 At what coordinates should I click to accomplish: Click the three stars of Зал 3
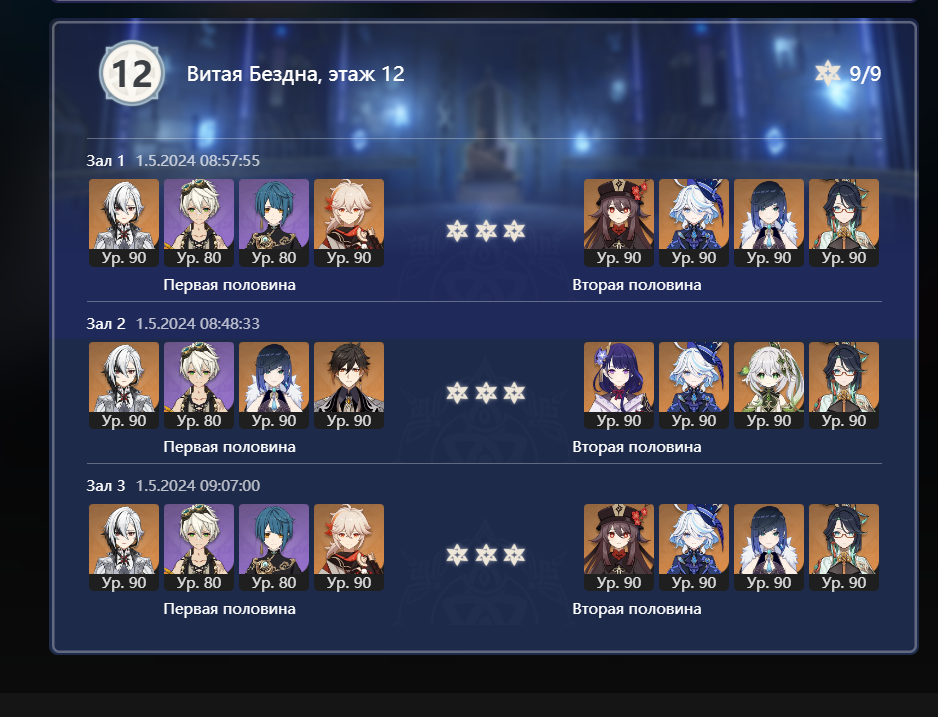pos(486,555)
